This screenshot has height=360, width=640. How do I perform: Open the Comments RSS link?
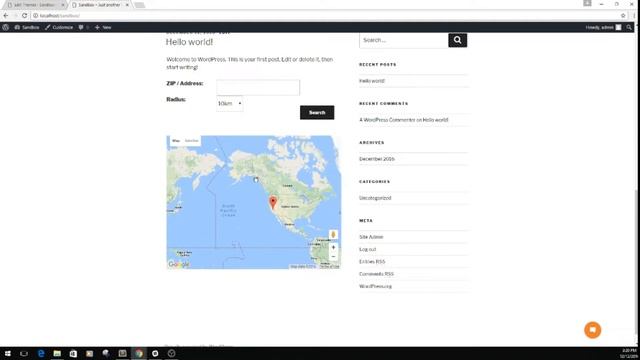point(376,274)
